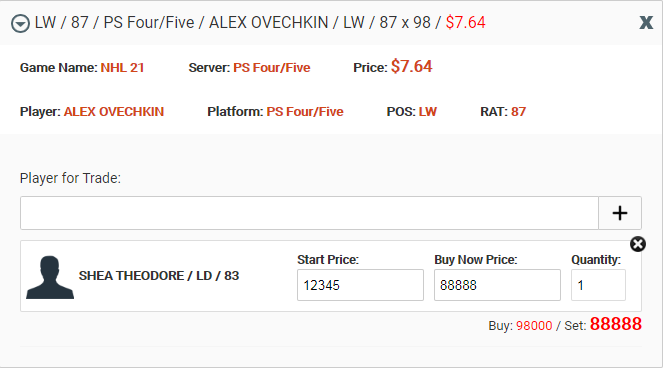This screenshot has height=368, width=663.
Task: Select the POS value LW
Action: tap(427, 112)
